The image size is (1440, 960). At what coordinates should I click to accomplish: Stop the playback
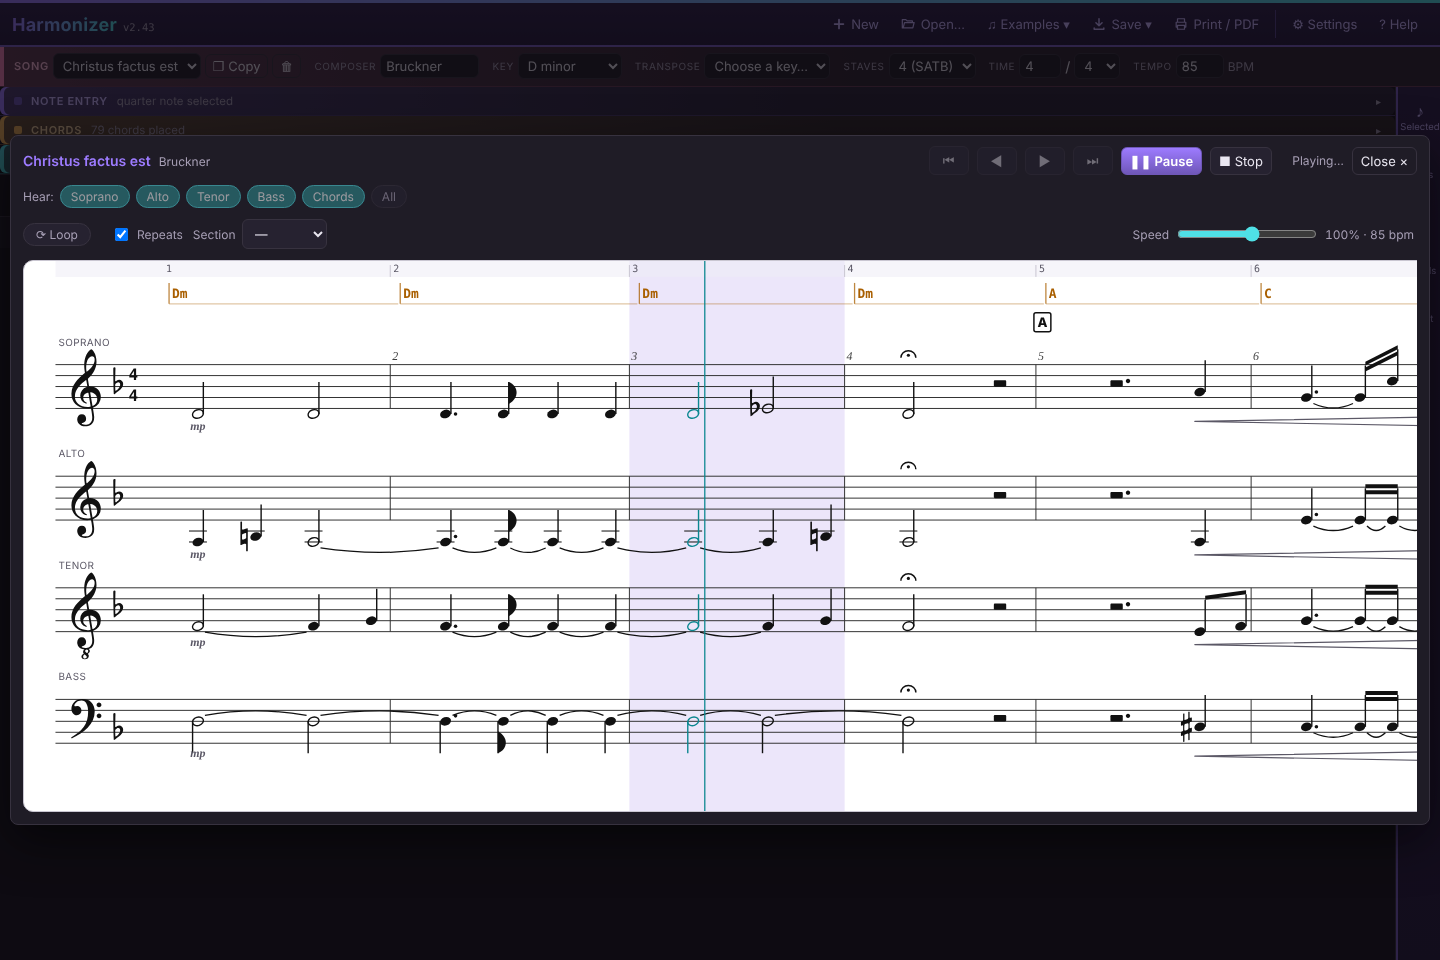click(1241, 161)
